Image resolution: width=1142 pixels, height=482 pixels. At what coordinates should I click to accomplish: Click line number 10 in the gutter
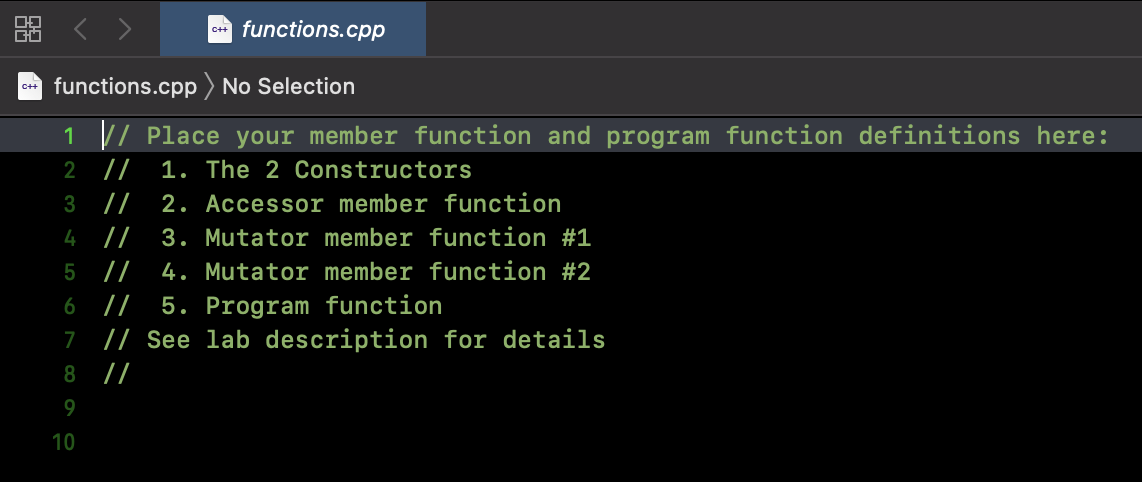[64, 442]
